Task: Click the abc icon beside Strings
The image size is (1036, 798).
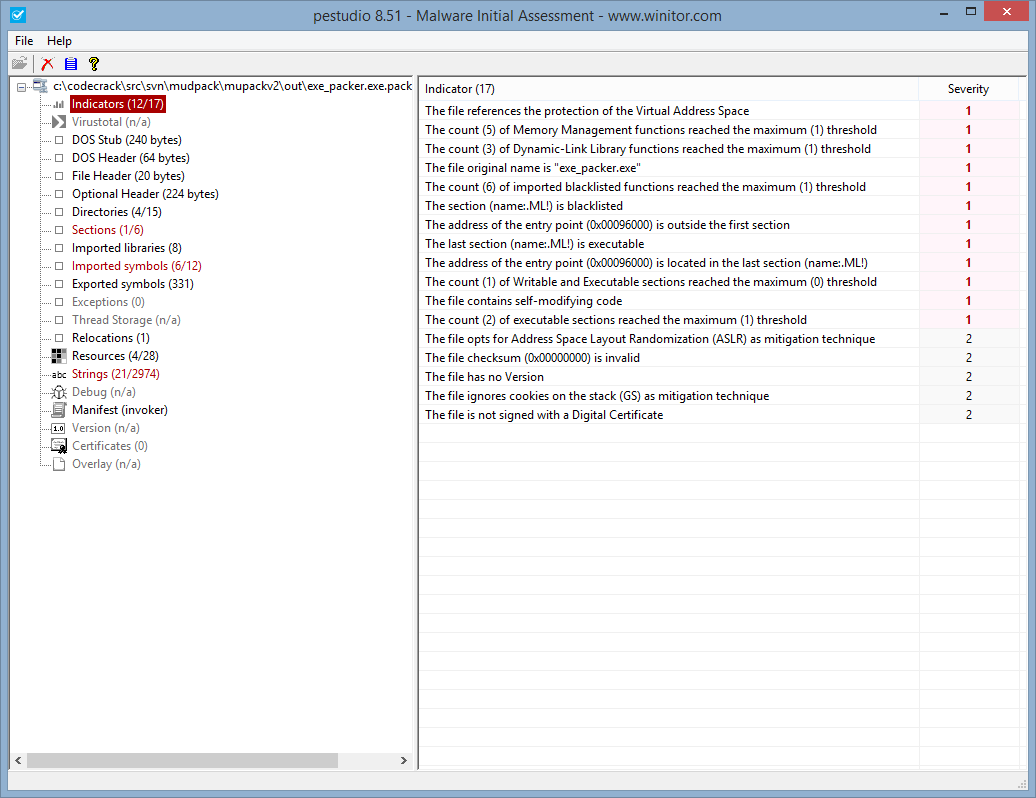Action: pos(59,375)
